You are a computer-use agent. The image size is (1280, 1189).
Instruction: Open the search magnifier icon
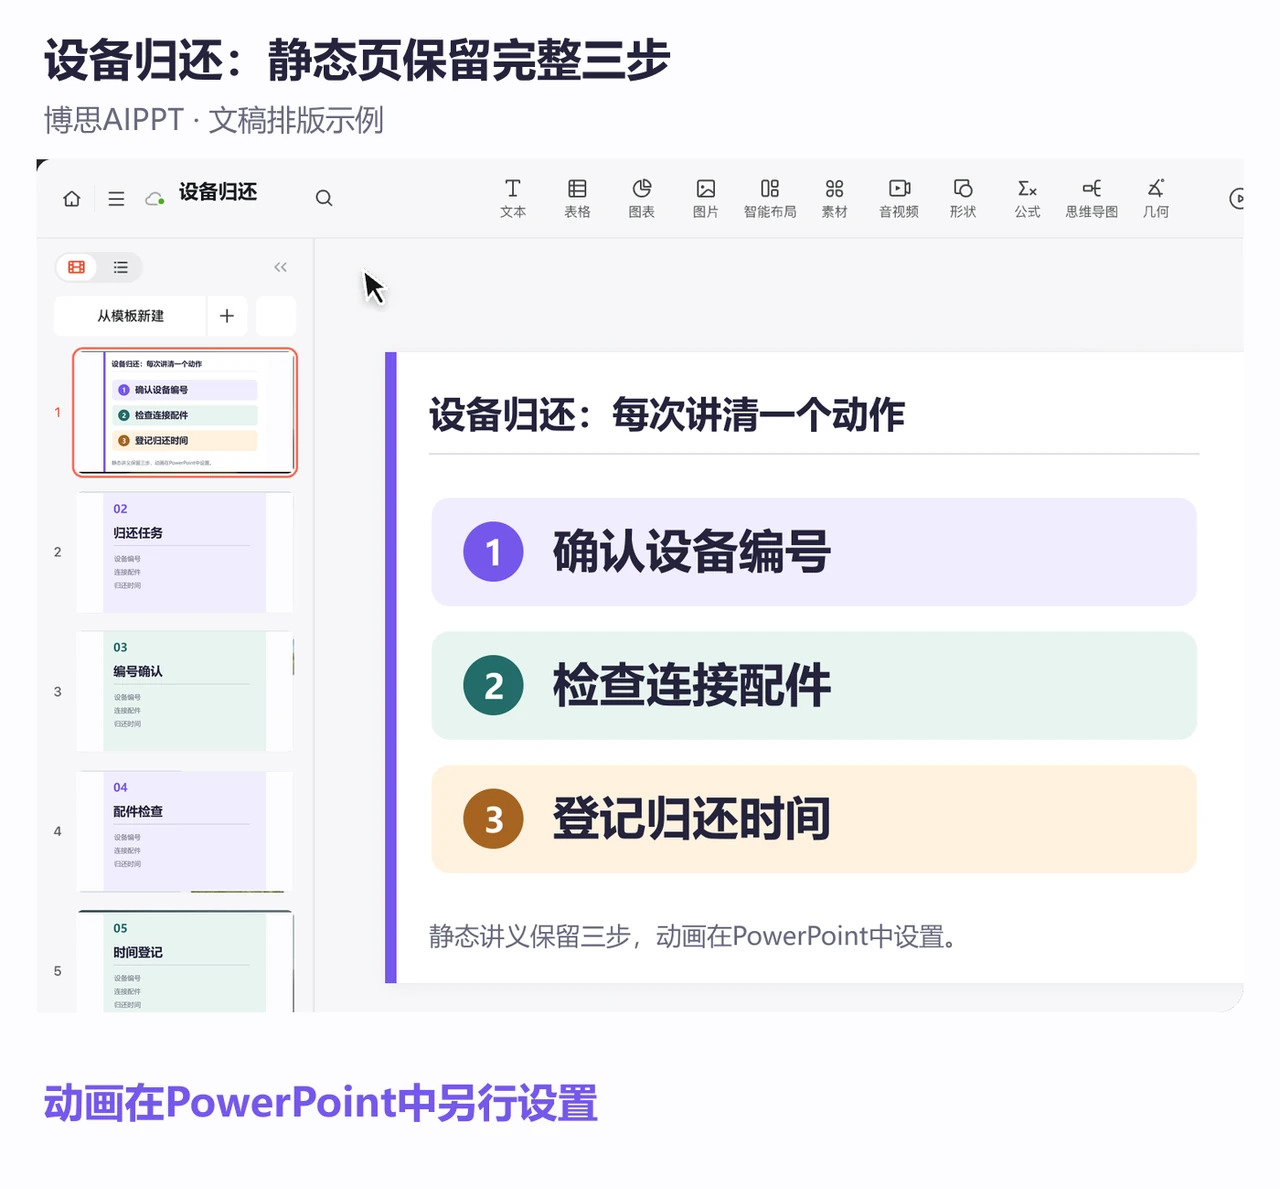pyautogui.click(x=324, y=198)
